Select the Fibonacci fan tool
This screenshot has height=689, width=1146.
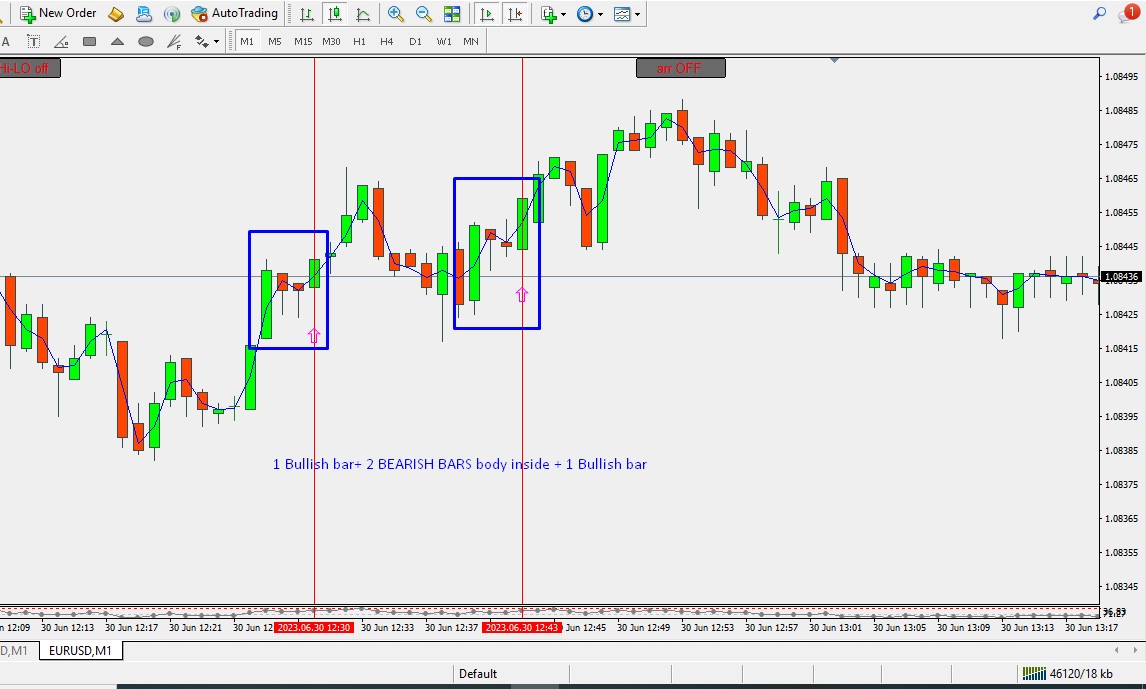174,42
